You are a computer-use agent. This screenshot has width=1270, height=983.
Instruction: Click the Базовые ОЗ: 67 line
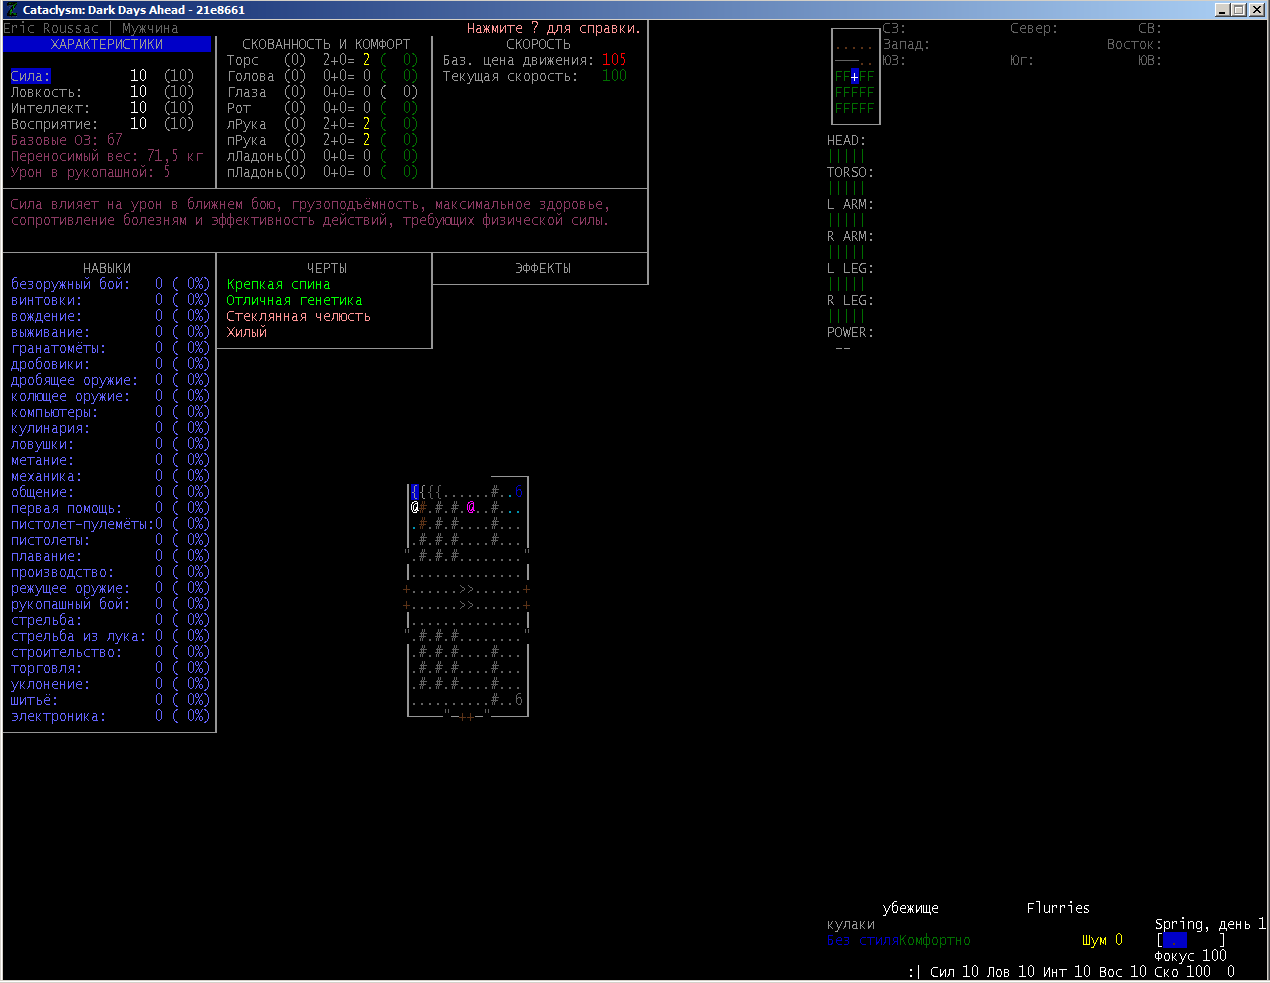66,140
